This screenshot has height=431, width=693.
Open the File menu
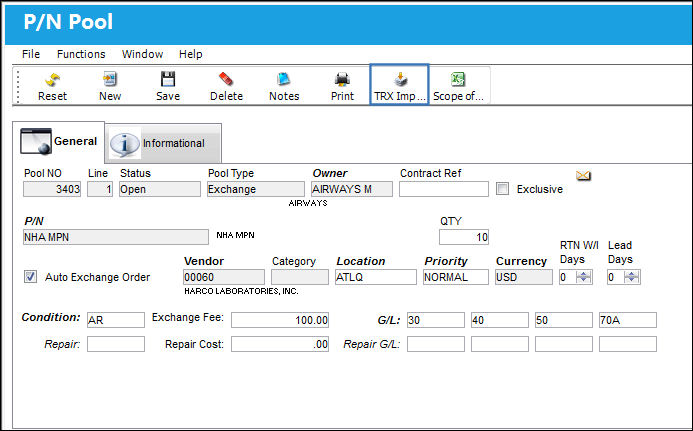pyautogui.click(x=31, y=54)
